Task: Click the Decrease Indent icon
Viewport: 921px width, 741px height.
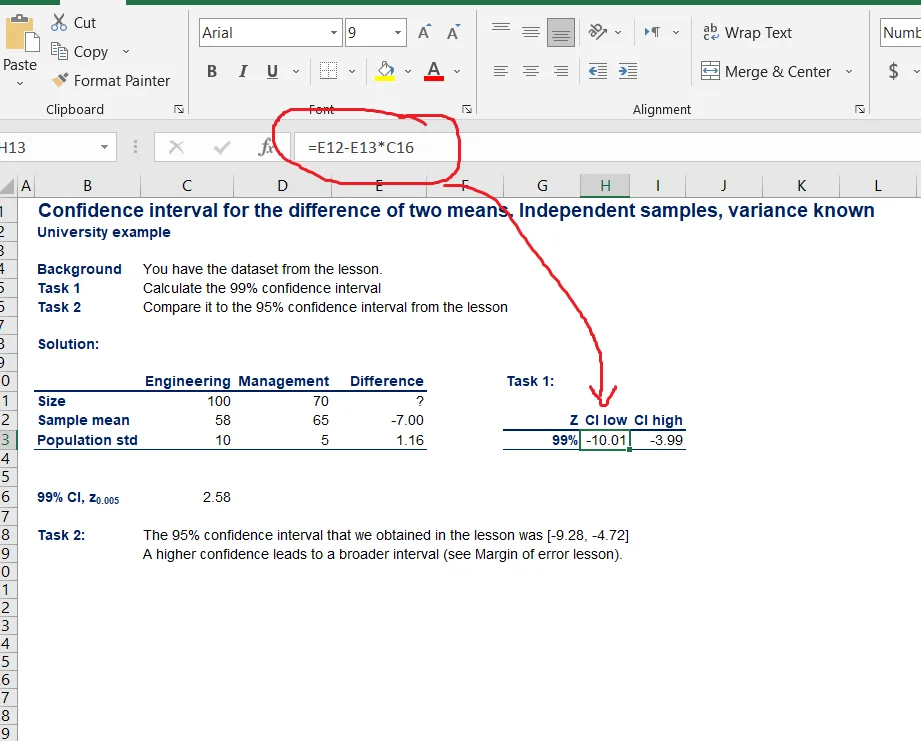Action: pyautogui.click(x=597, y=71)
